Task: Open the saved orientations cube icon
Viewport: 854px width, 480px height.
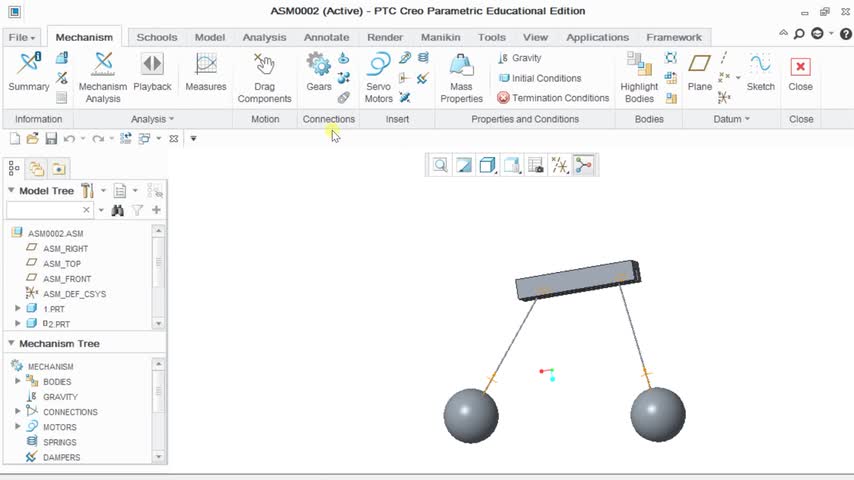Action: point(487,165)
